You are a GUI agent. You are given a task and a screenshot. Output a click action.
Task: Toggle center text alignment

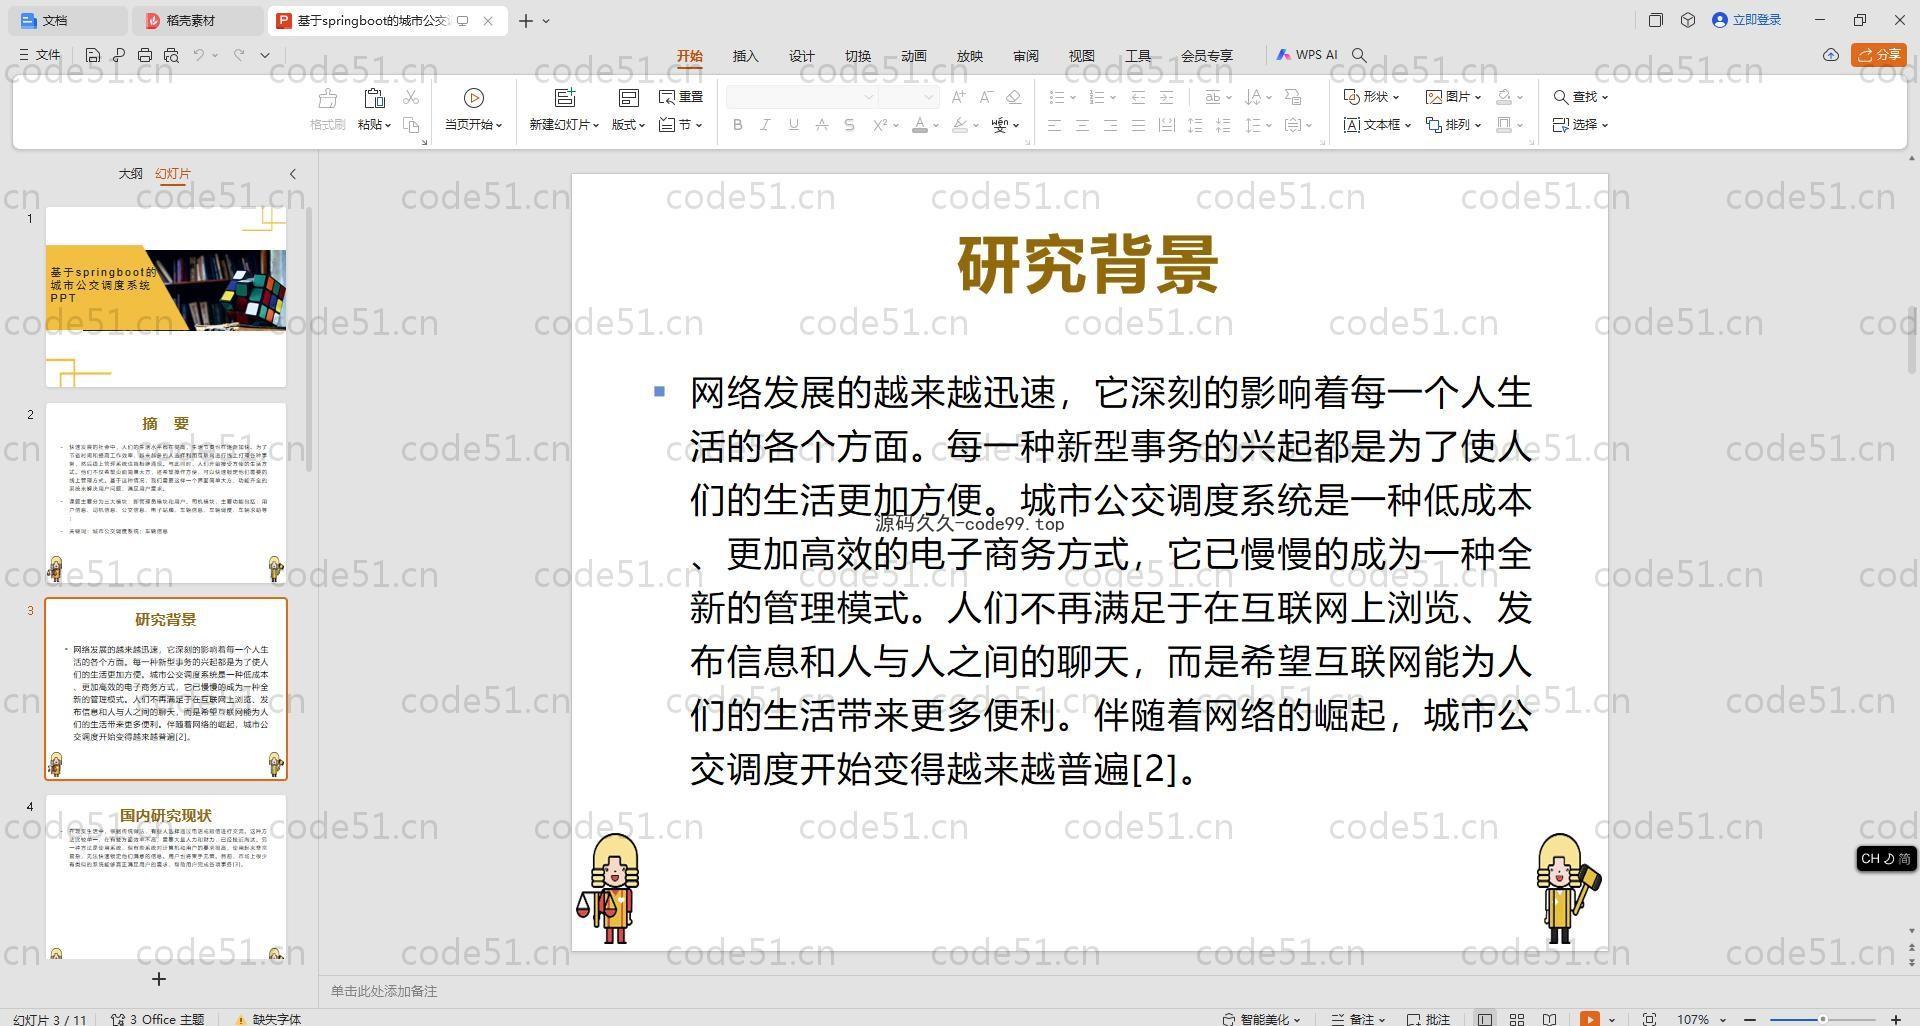(1082, 125)
